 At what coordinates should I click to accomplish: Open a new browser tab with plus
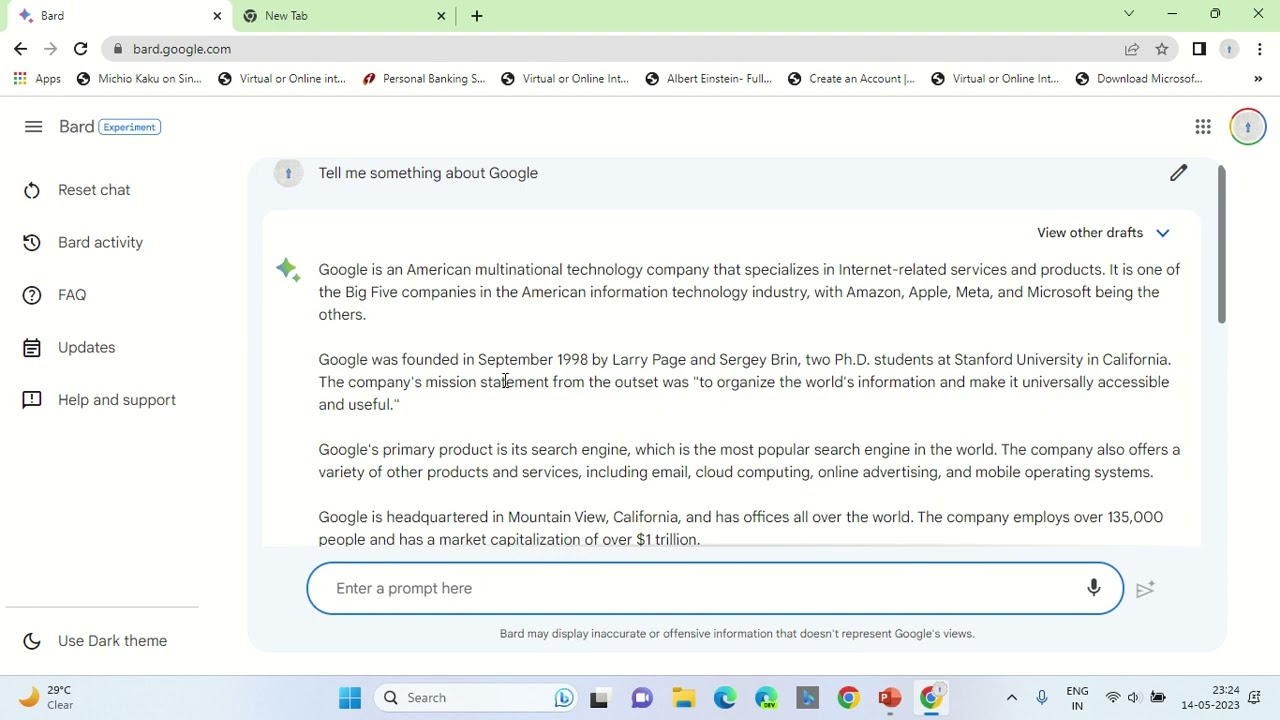pos(477,16)
